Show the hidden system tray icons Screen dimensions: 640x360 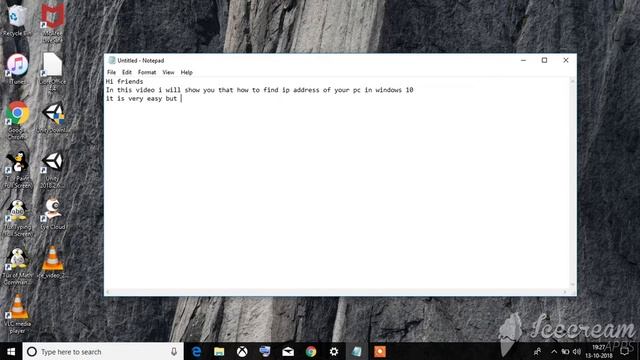[554, 351]
